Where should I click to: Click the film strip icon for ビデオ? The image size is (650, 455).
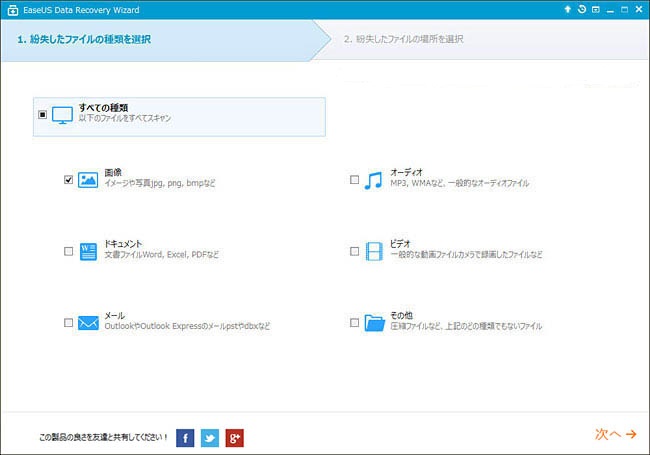coord(374,251)
